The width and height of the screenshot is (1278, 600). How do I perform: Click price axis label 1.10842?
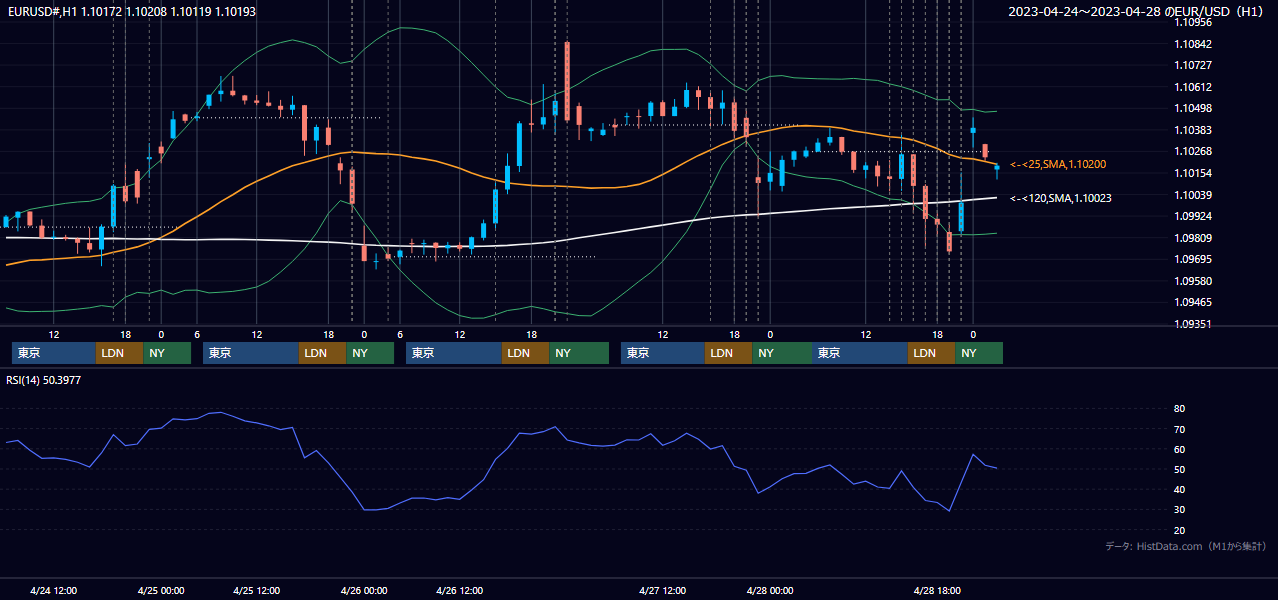pos(1193,44)
